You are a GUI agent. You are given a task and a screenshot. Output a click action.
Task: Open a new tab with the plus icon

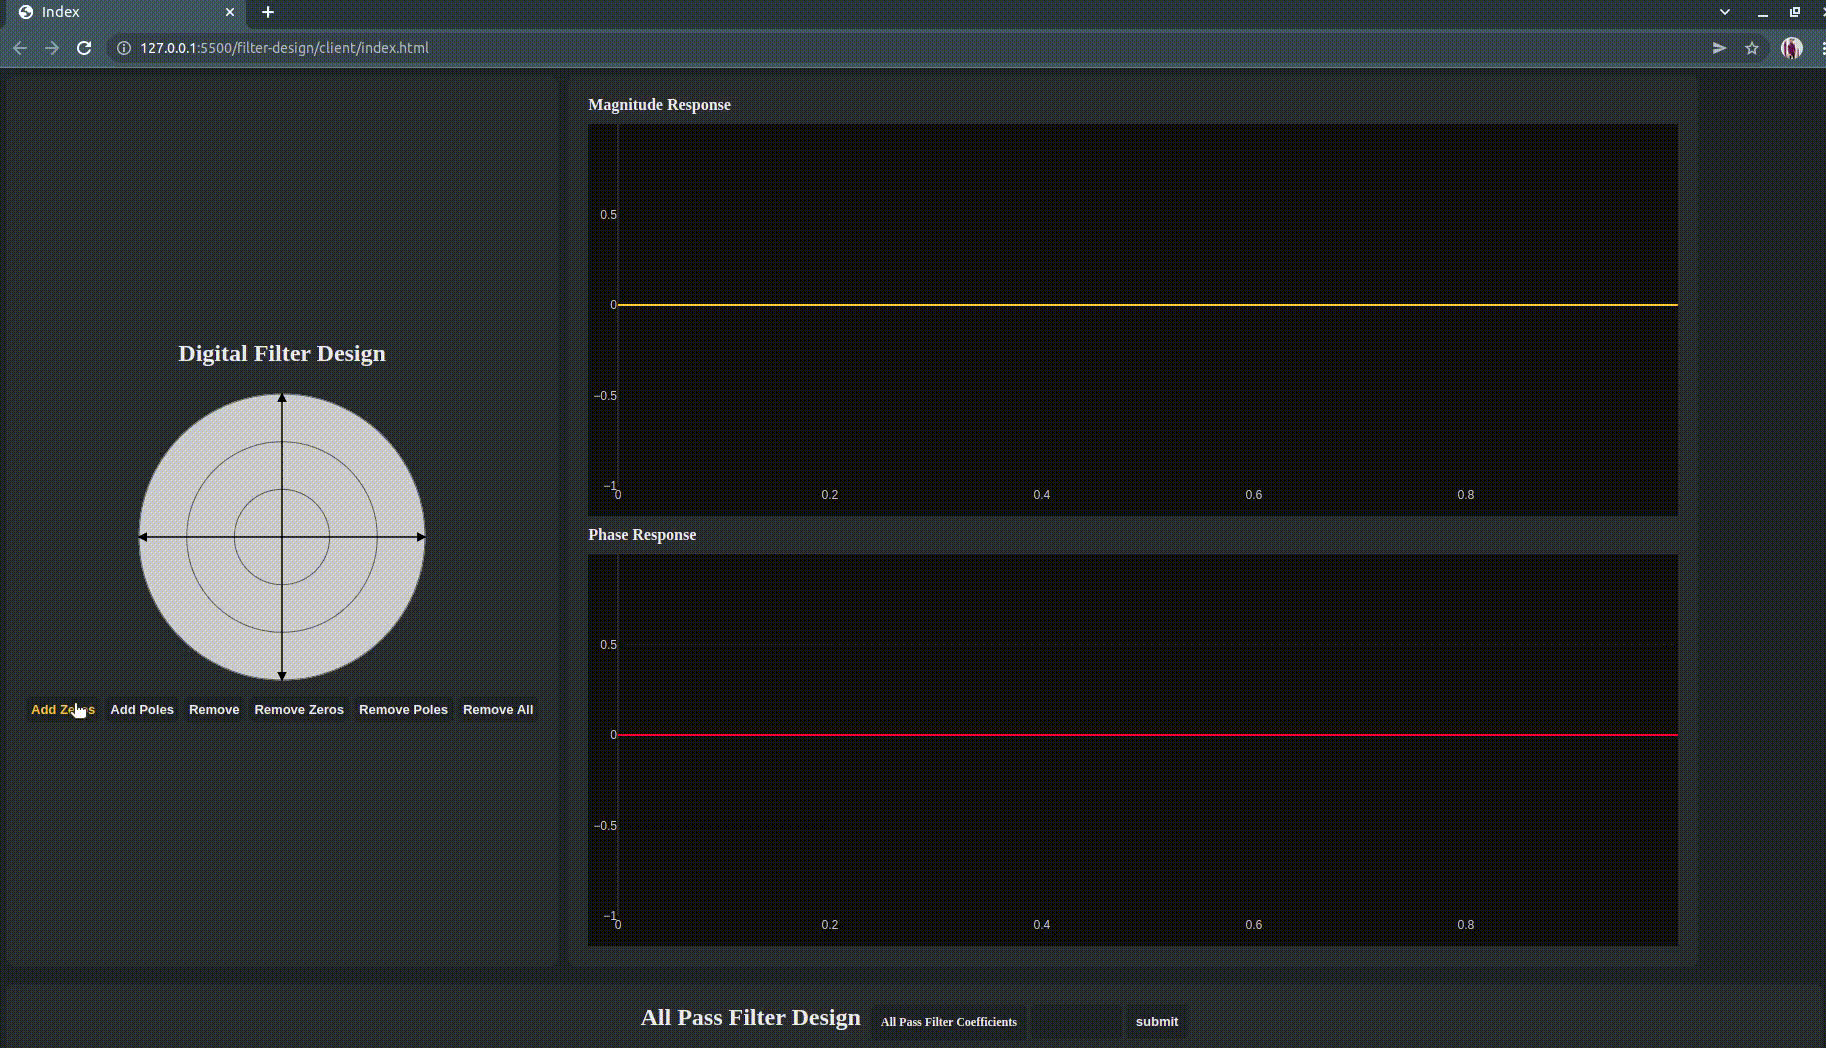(x=267, y=12)
